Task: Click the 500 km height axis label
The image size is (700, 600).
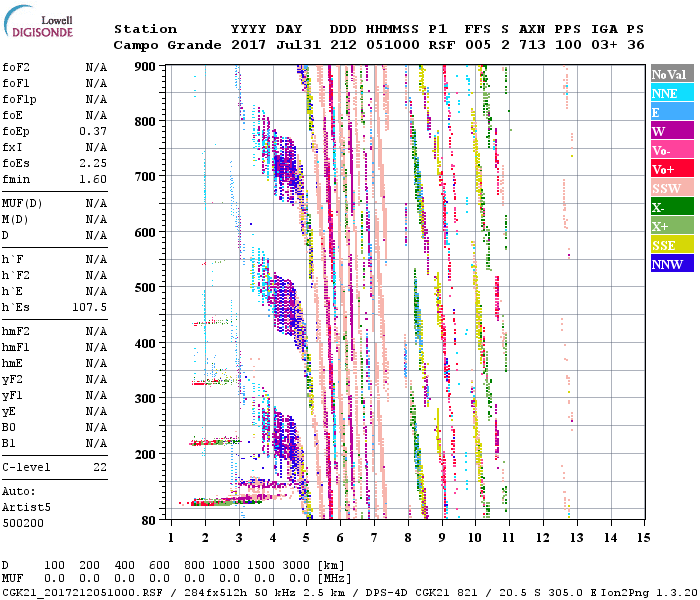Action: coord(145,288)
